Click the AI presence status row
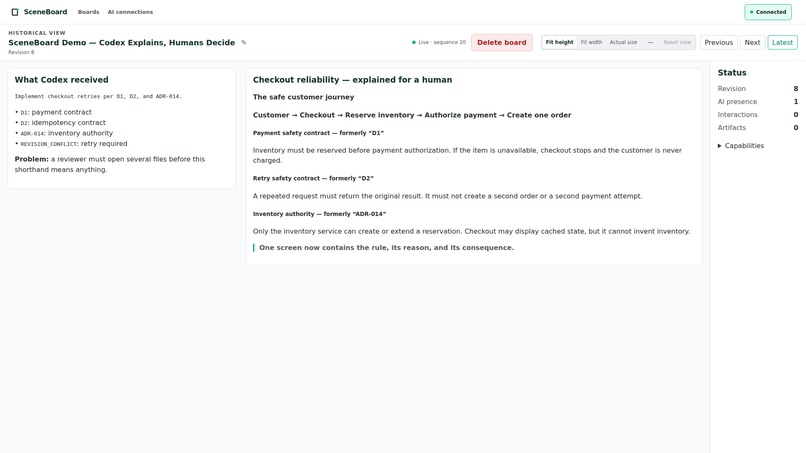The width and height of the screenshot is (806, 453). point(758,102)
